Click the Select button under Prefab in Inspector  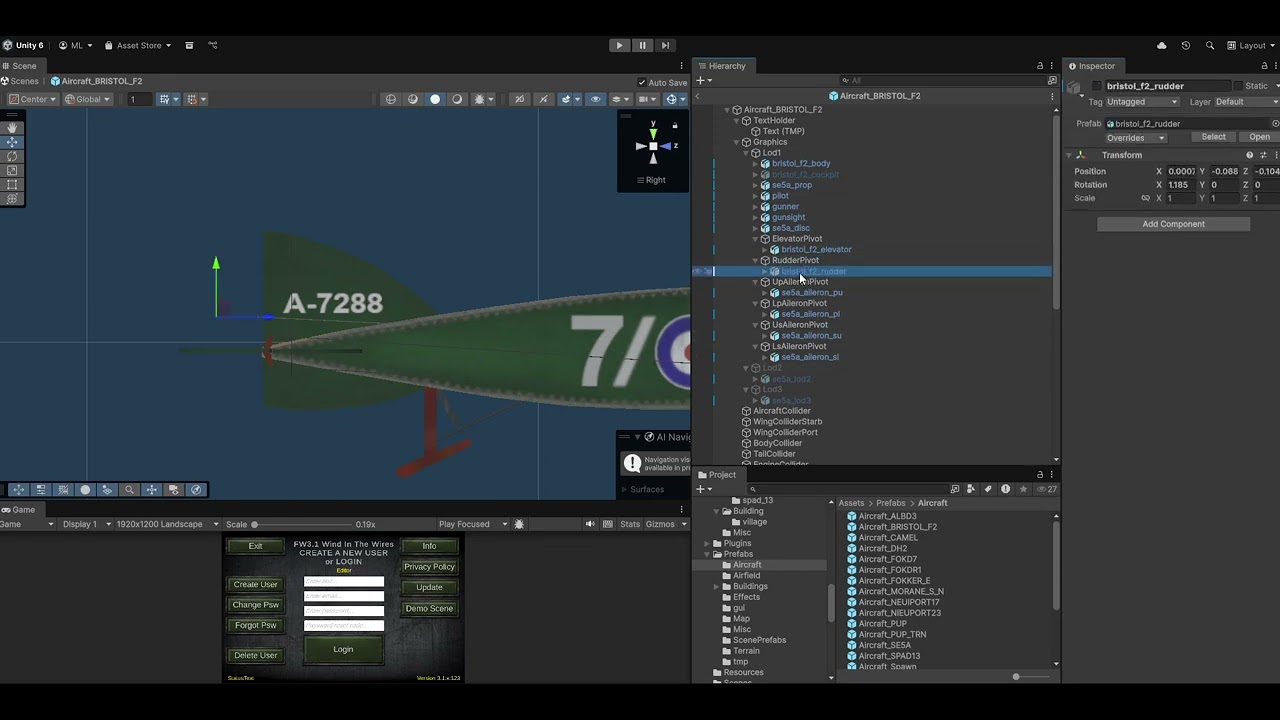pyautogui.click(x=1213, y=137)
